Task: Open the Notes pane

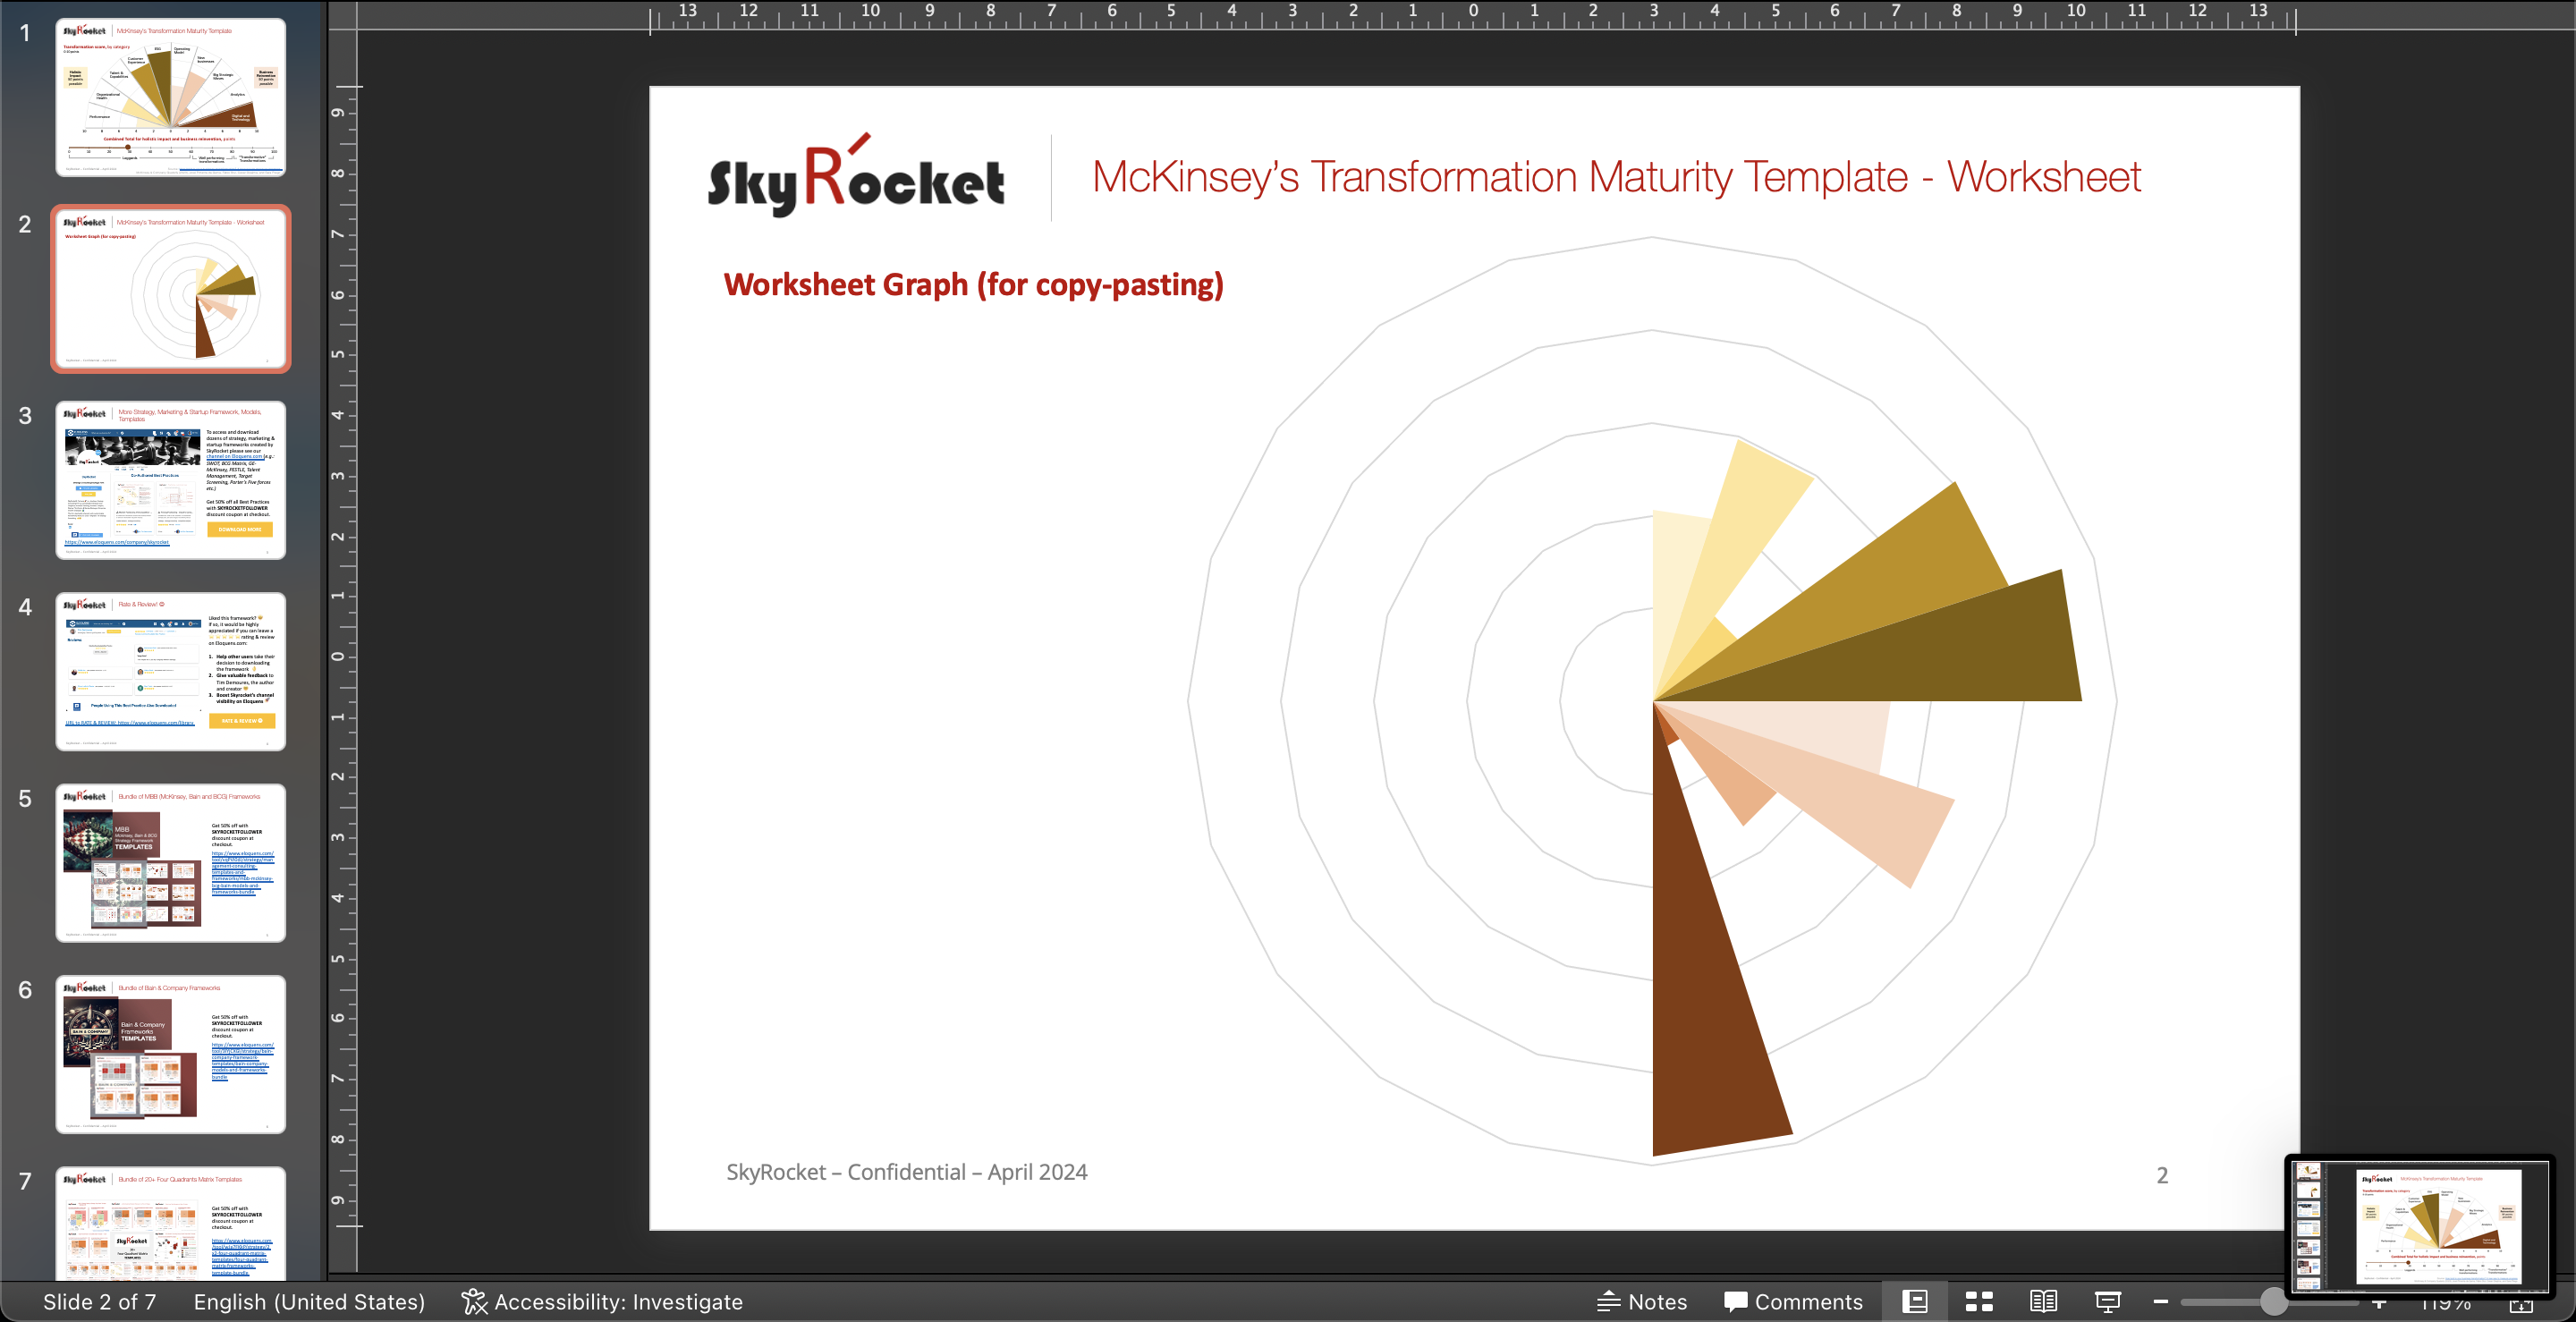Action: click(1642, 1301)
